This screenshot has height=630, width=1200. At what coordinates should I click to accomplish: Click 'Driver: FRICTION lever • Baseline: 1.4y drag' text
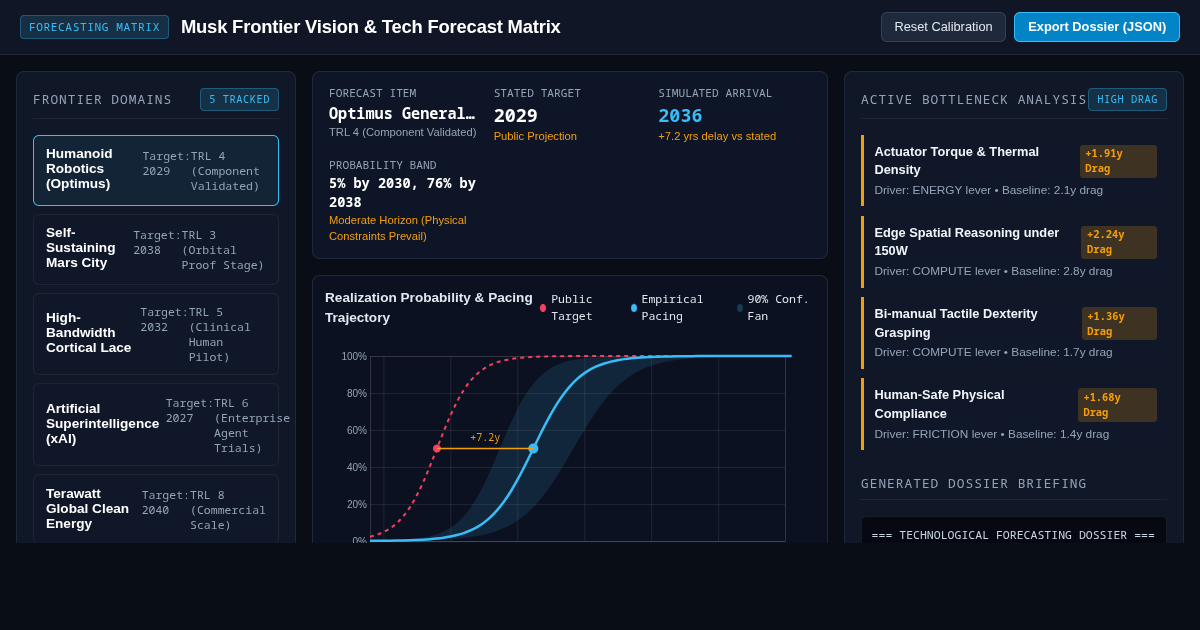point(992,434)
